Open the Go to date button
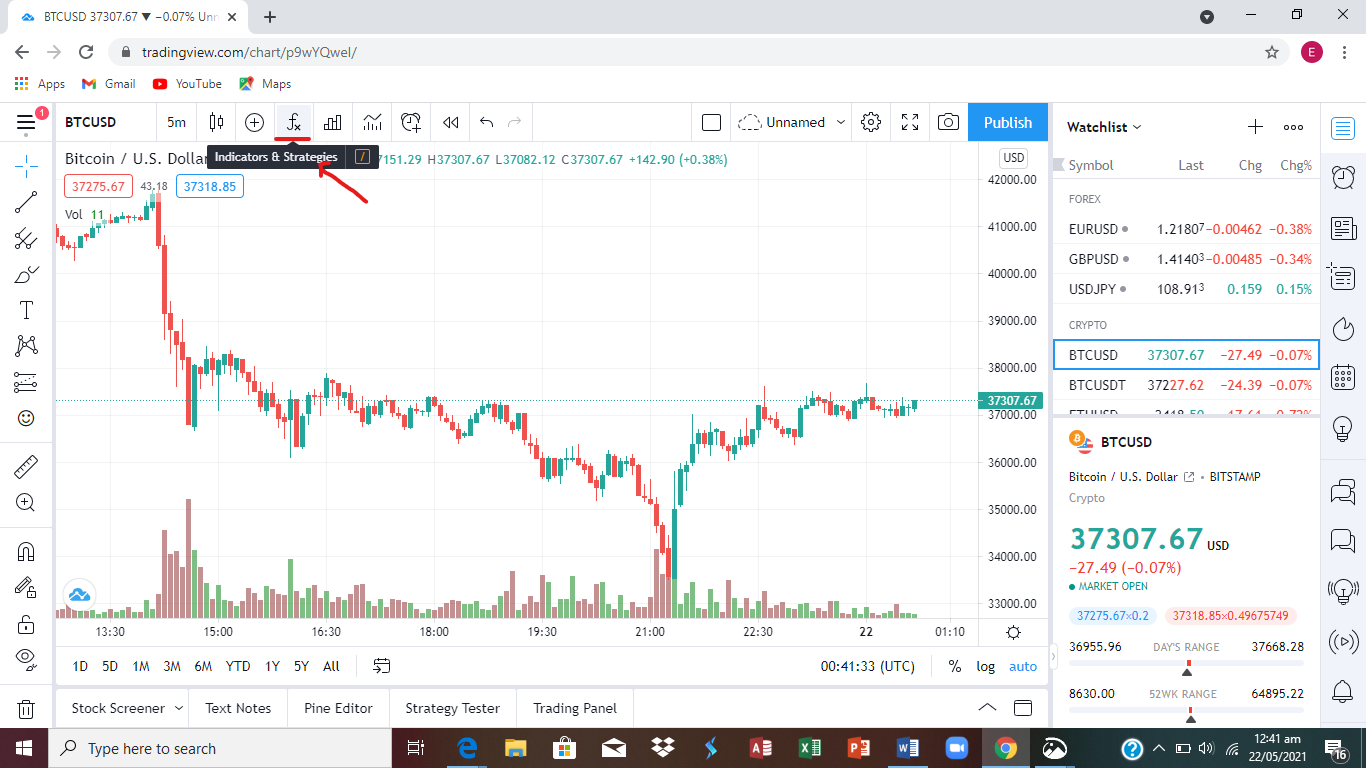 pos(381,666)
